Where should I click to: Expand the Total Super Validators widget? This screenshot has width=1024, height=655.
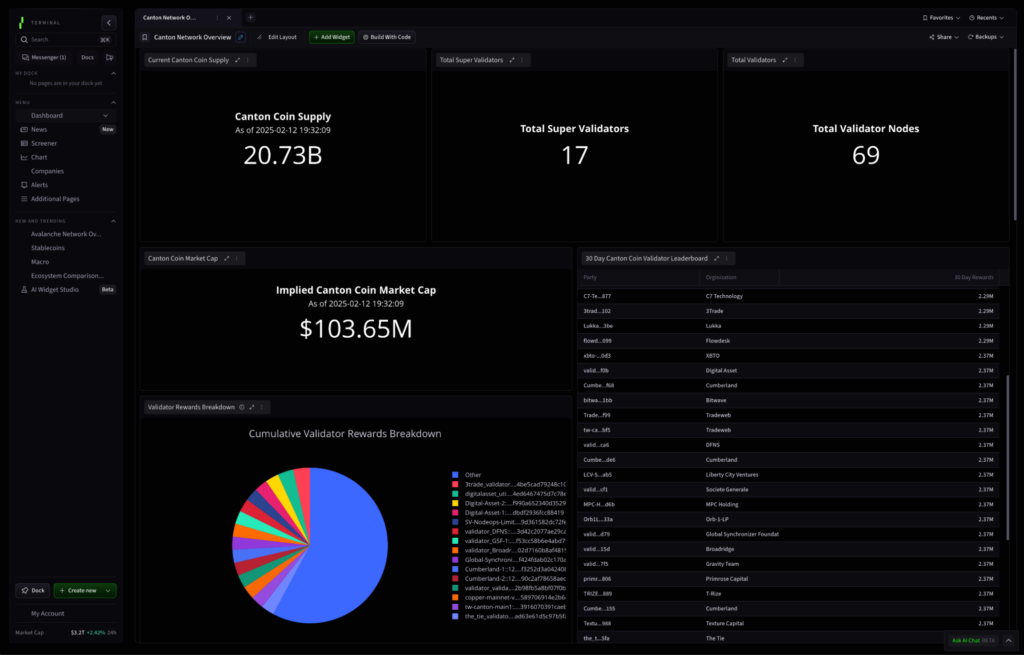click(x=512, y=60)
